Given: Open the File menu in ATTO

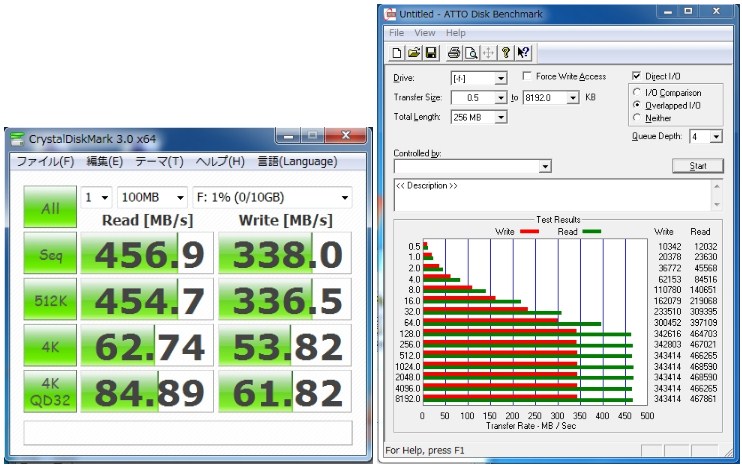Looking at the screenshot, I should (x=396, y=33).
